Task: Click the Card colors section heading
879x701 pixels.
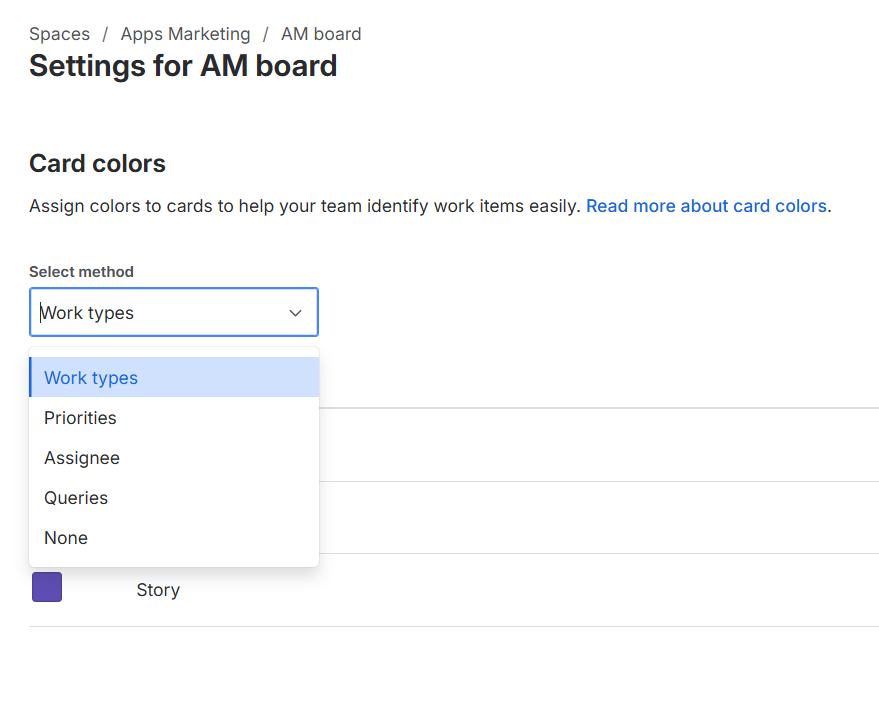Action: [97, 164]
